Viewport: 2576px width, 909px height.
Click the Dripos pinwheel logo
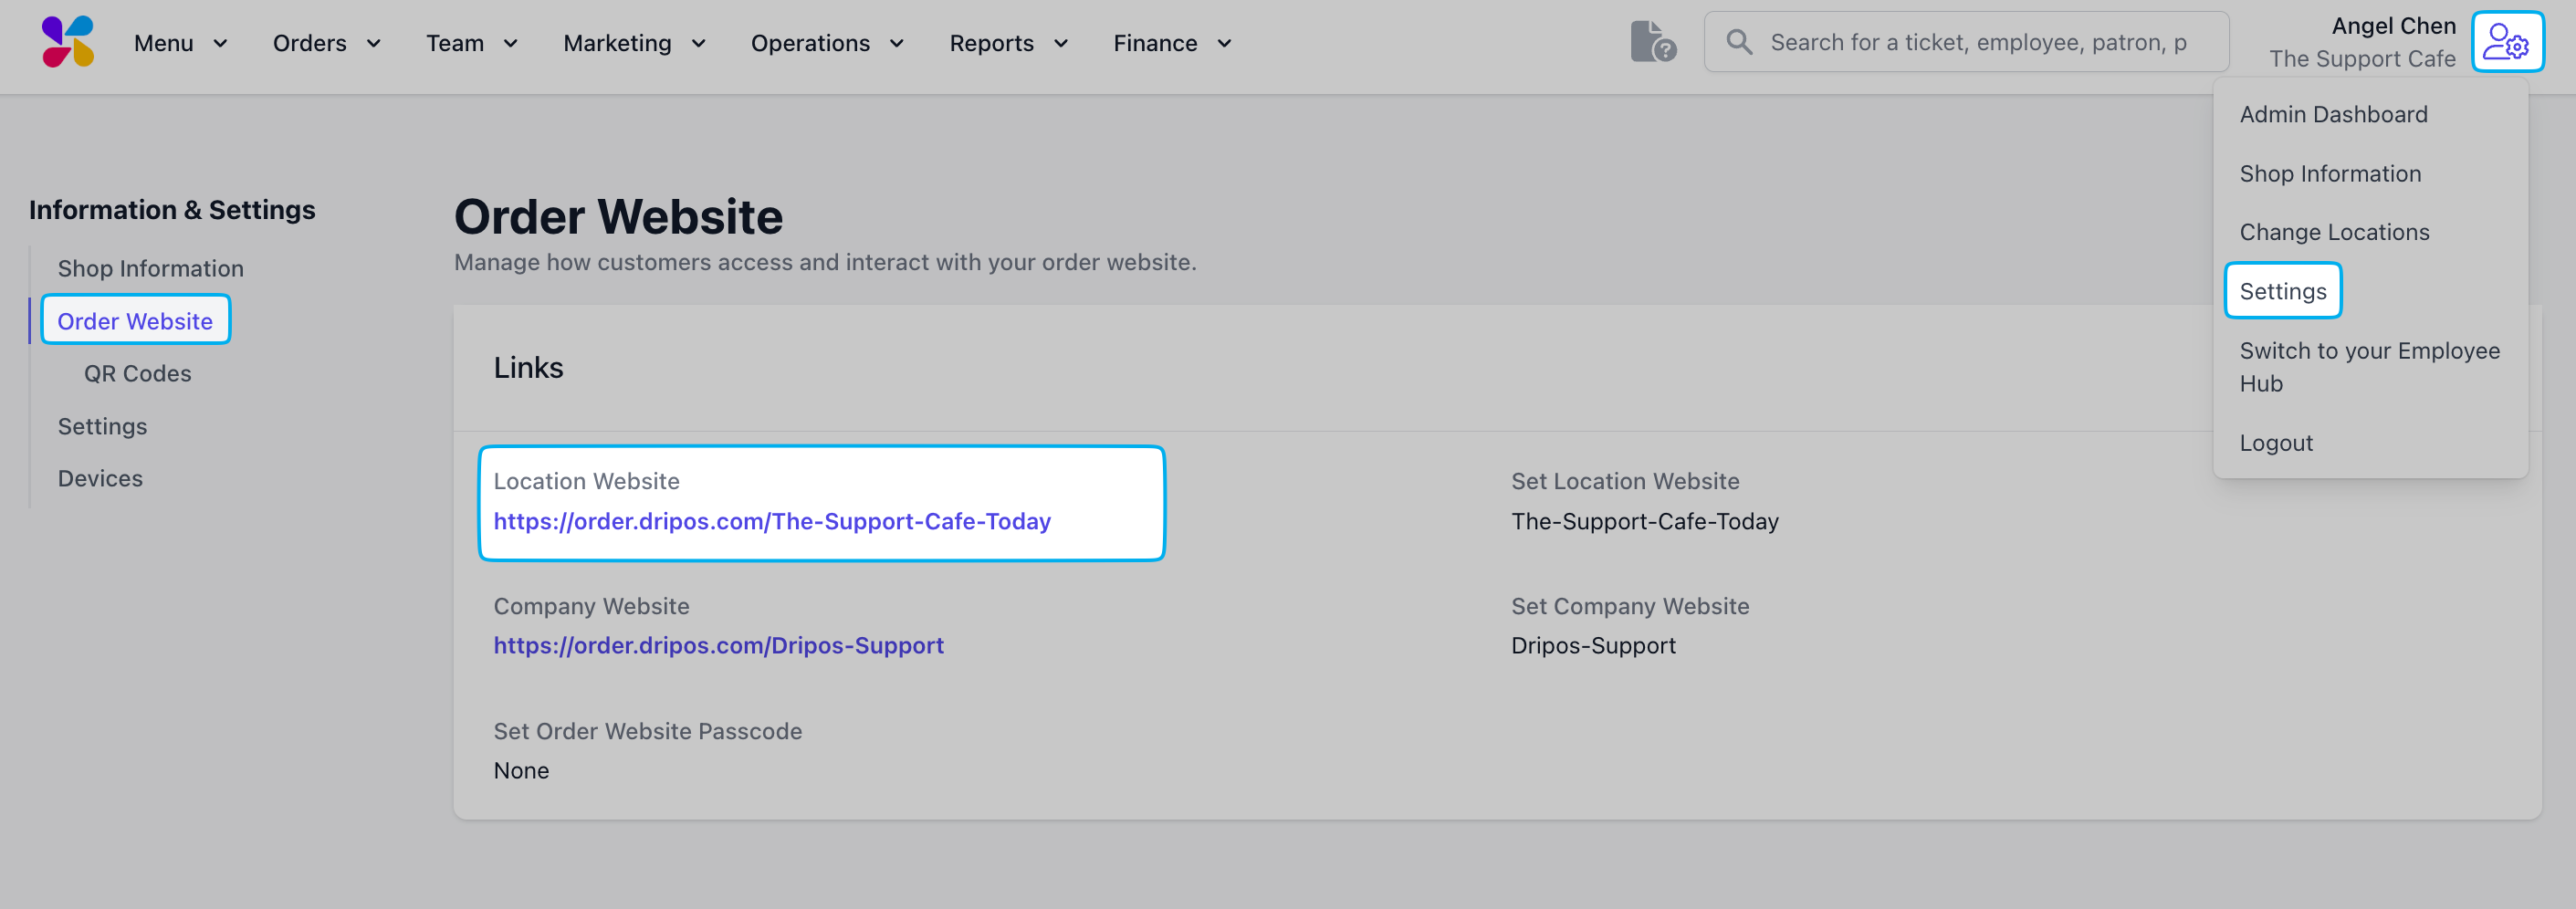(x=68, y=42)
